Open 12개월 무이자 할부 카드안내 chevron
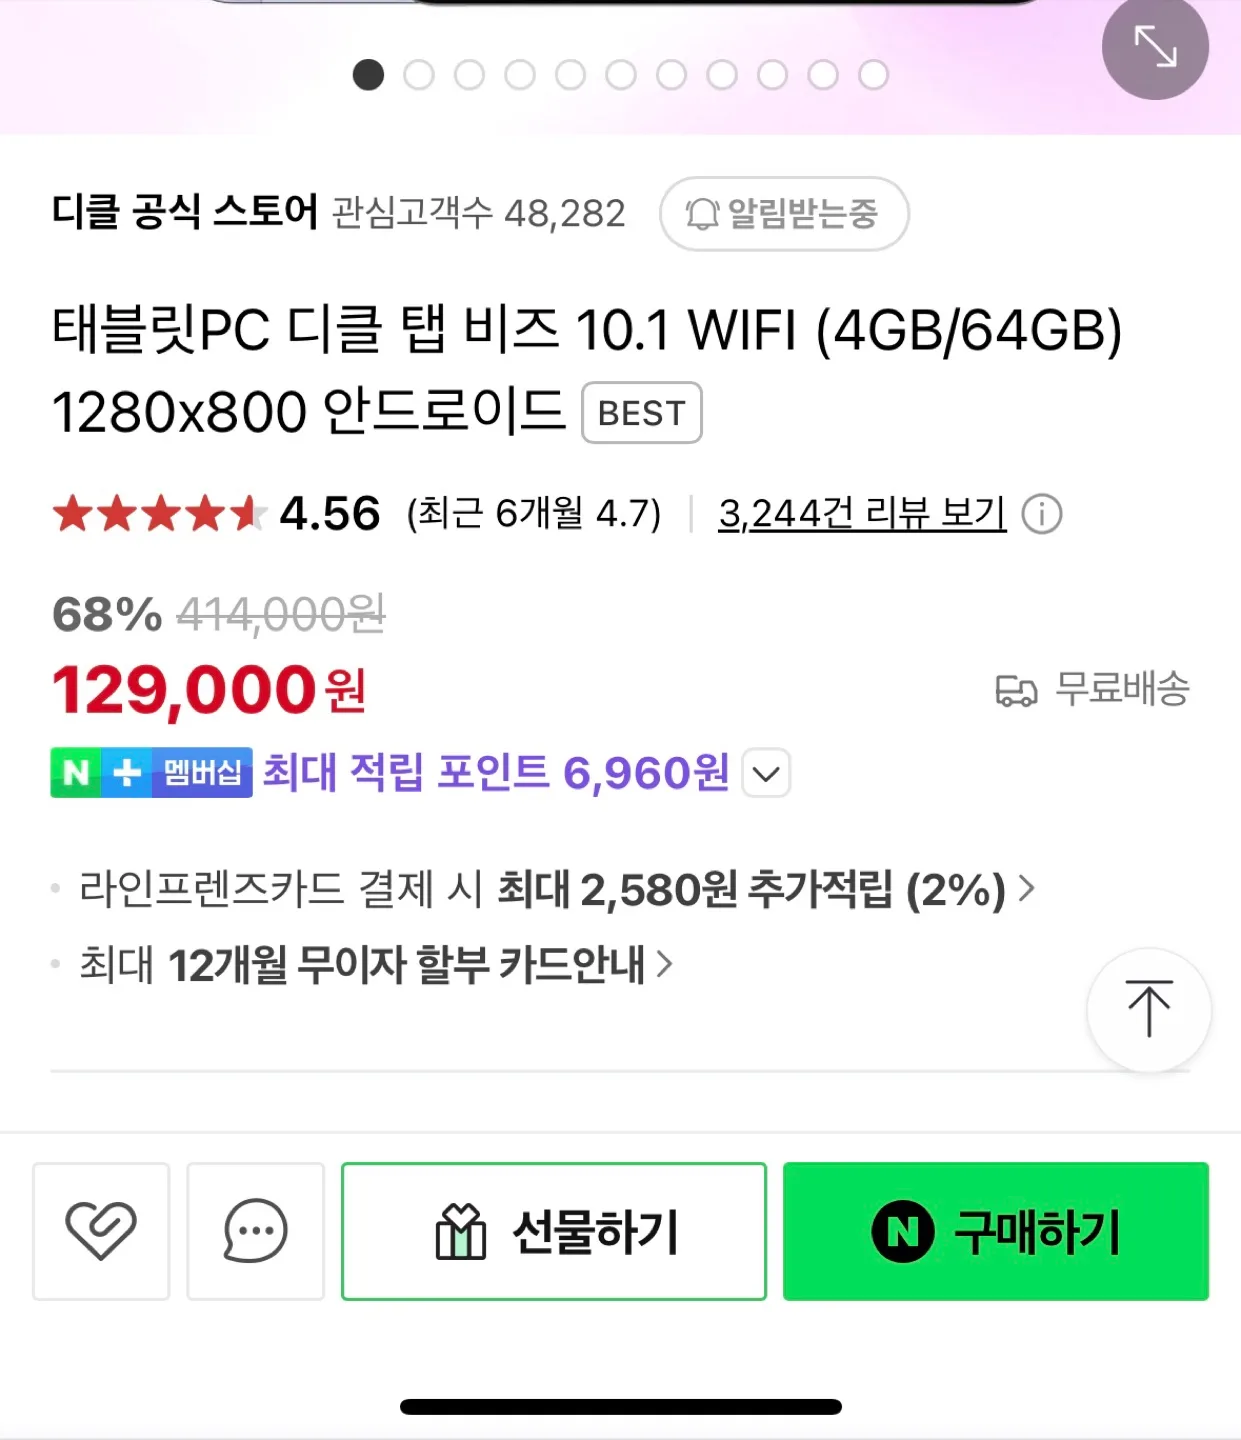Viewport: 1241px width, 1440px height. pyautogui.click(x=664, y=964)
